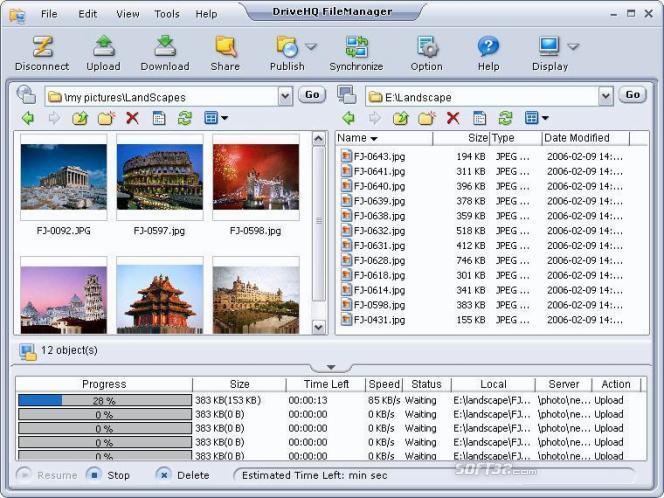Open the Option settings icon
This screenshot has width=664, height=498.
point(426,47)
